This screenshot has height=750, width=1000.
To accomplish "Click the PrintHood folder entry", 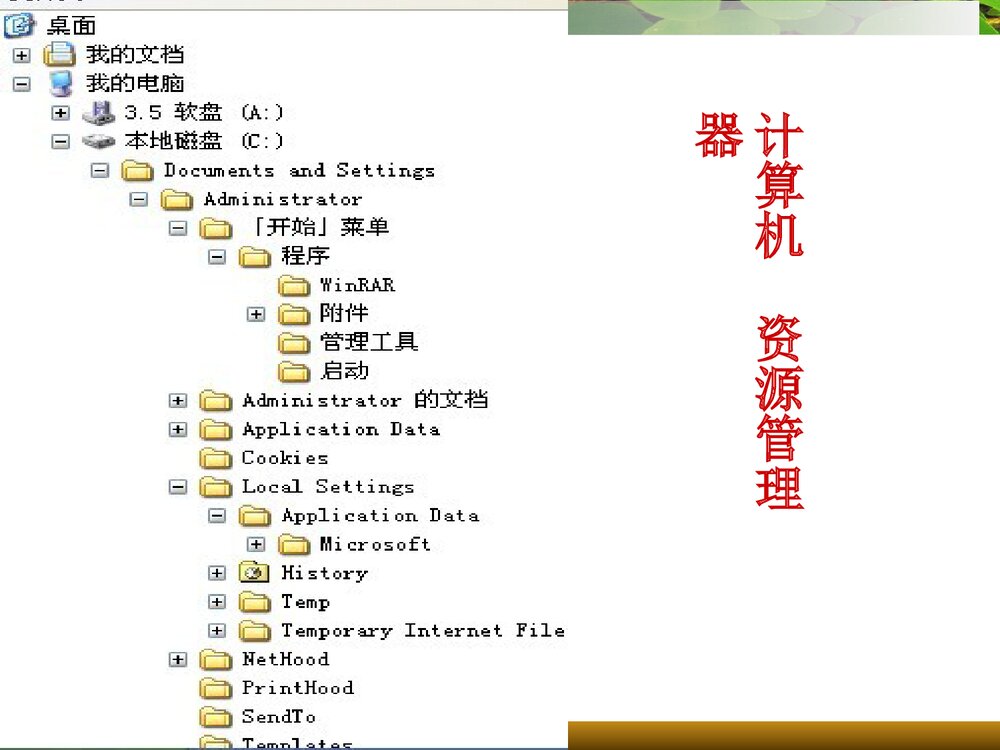I will [x=297, y=688].
